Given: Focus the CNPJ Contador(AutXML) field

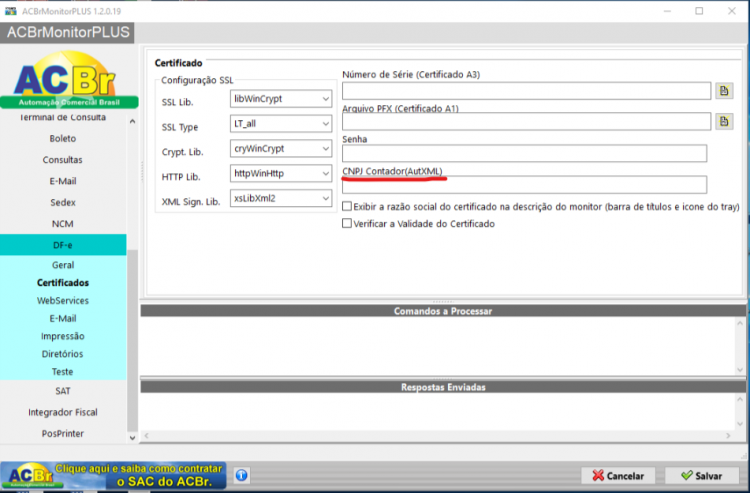Looking at the screenshot, I should pyautogui.click(x=524, y=185).
